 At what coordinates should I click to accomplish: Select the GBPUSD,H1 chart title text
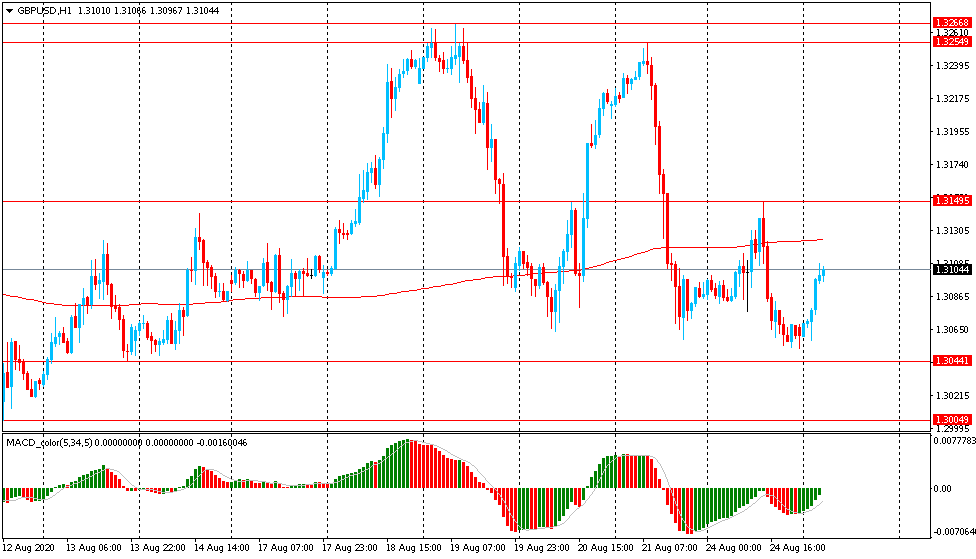tap(44, 11)
